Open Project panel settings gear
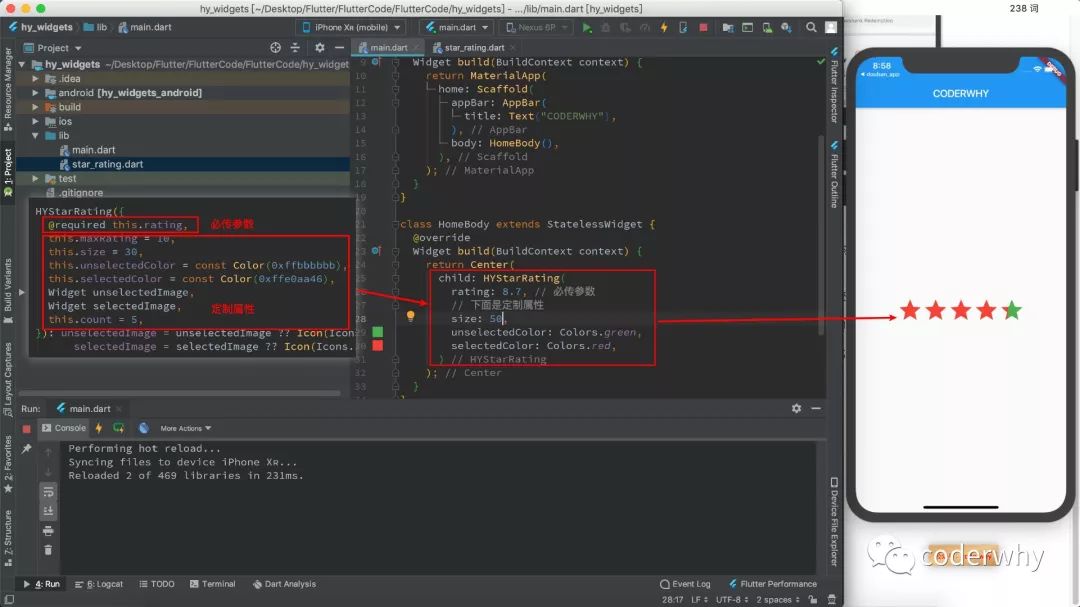1080x607 pixels. [x=320, y=48]
